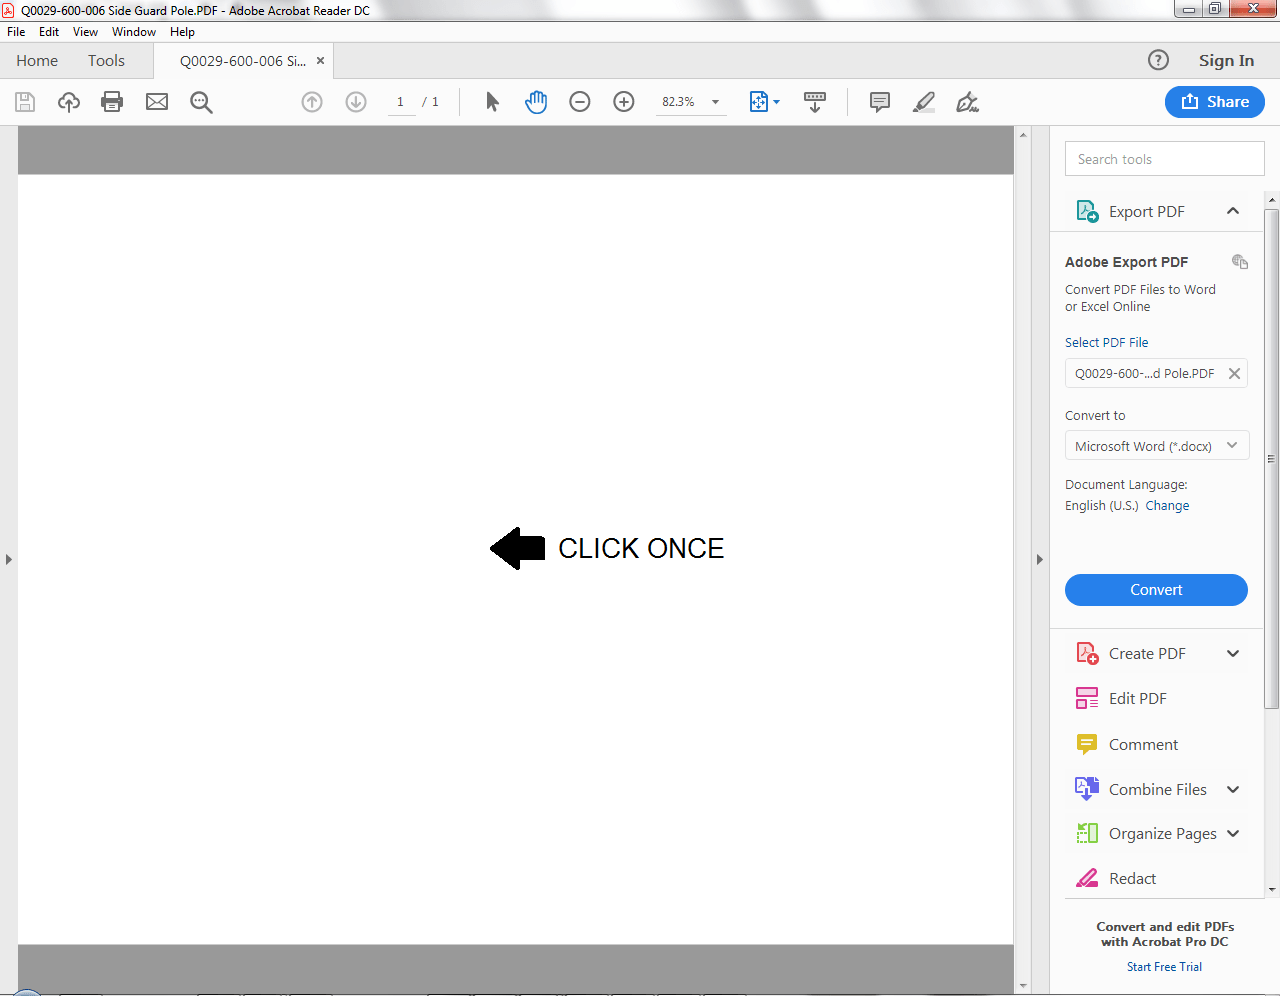Image resolution: width=1280 pixels, height=996 pixels.
Task: Select the arrow selection tool
Action: point(492,102)
